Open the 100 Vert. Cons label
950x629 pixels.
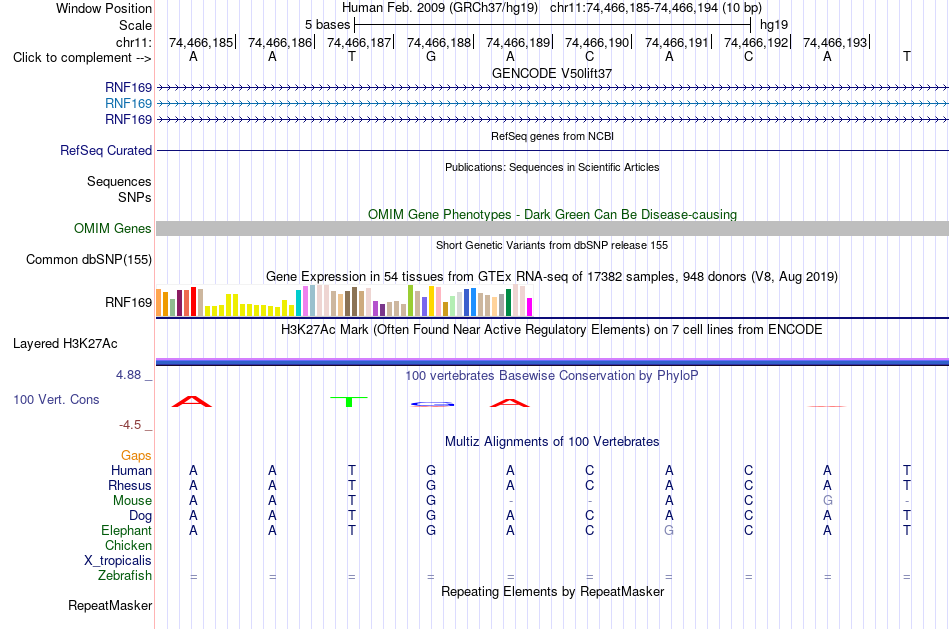(x=56, y=399)
